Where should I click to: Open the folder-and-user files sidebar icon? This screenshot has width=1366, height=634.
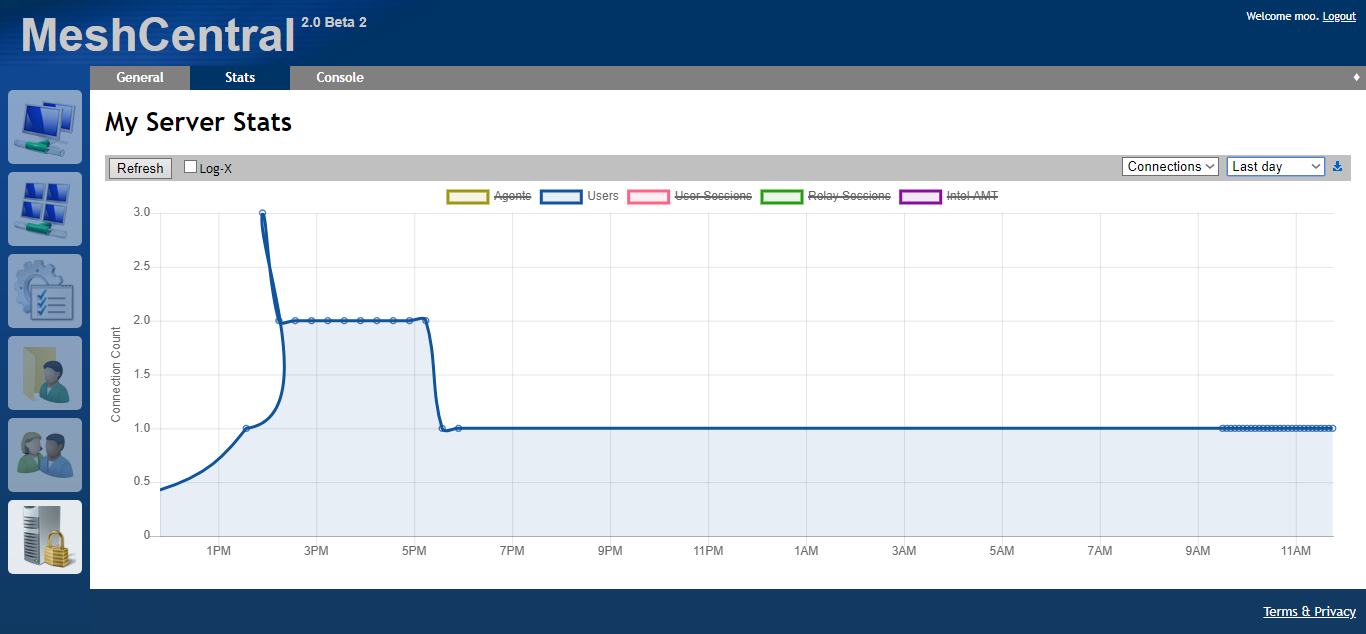[x=45, y=373]
